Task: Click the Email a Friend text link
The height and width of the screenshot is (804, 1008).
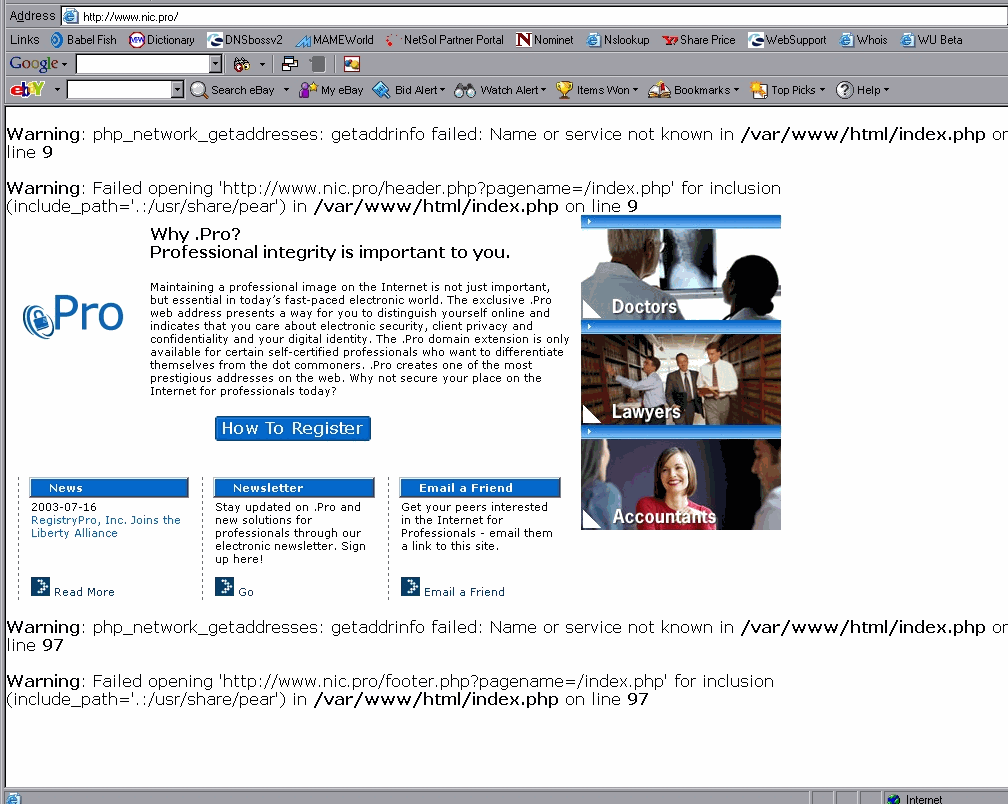Action: (464, 592)
